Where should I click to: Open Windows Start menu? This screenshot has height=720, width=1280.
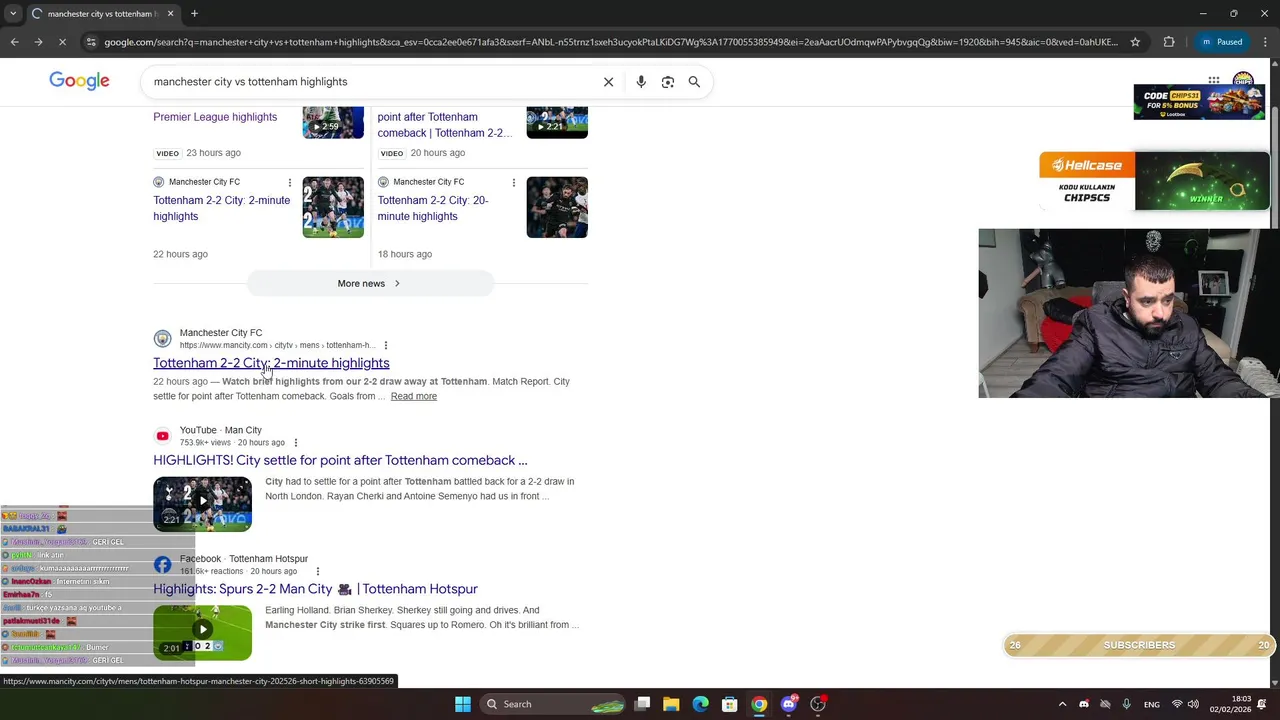coord(463,704)
